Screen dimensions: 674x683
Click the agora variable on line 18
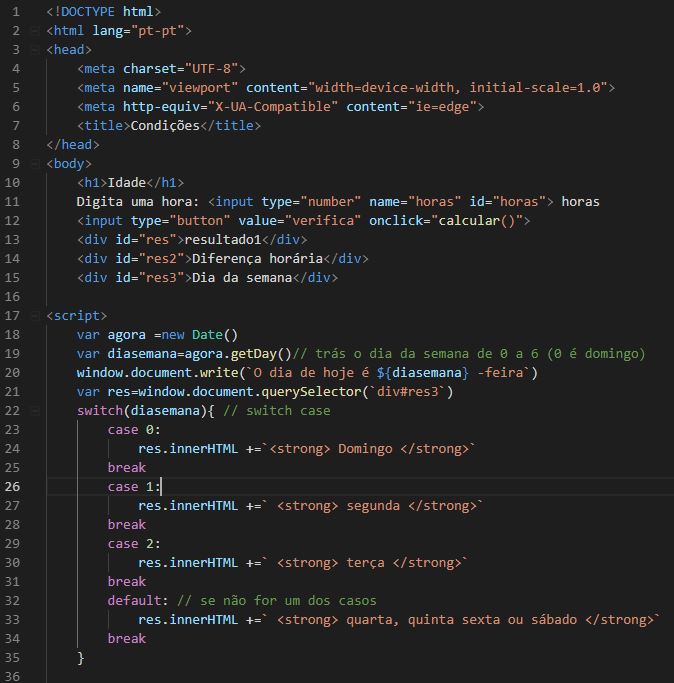pyautogui.click(x=126, y=335)
